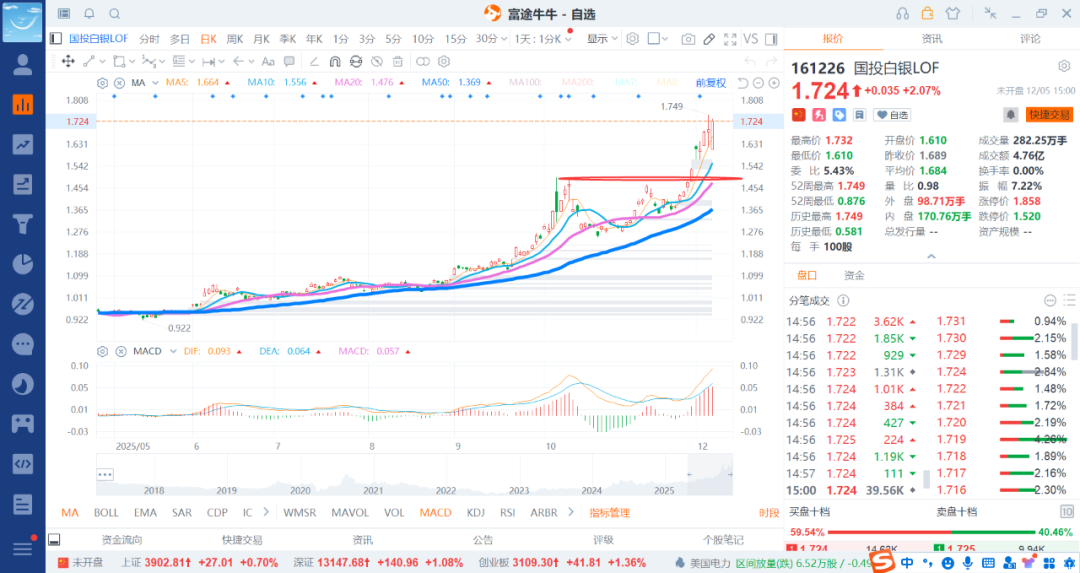Toggle the magnet snap drawing tool
Viewport: 1080px width, 573px height.
click(x=335, y=61)
